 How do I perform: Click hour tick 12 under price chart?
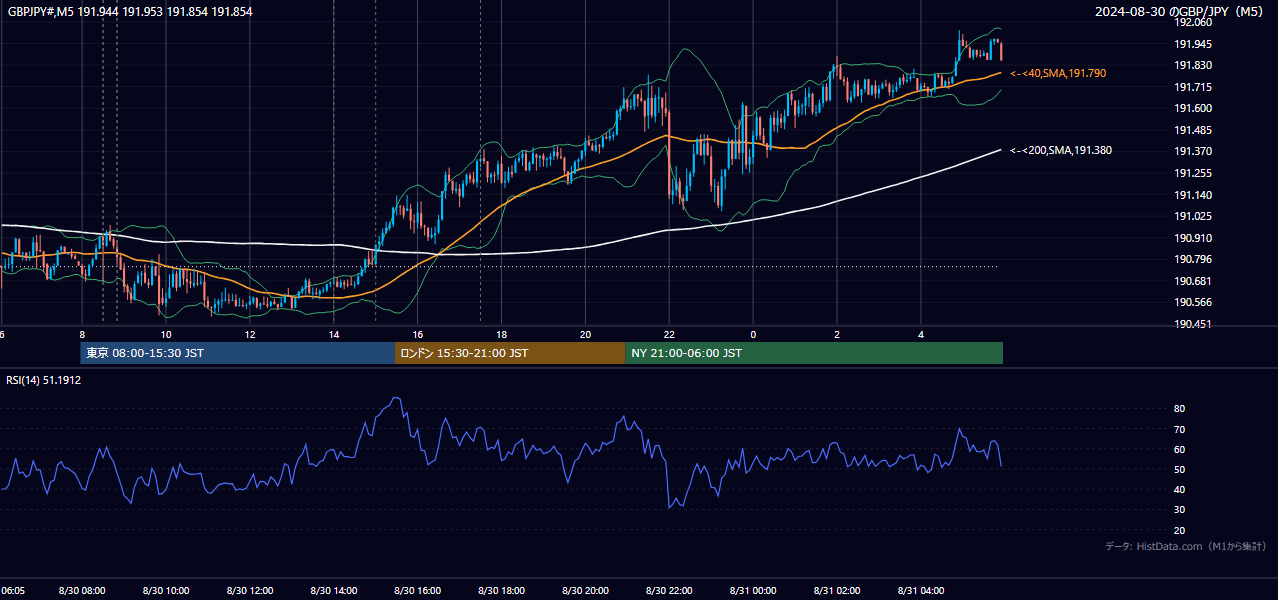(x=250, y=335)
